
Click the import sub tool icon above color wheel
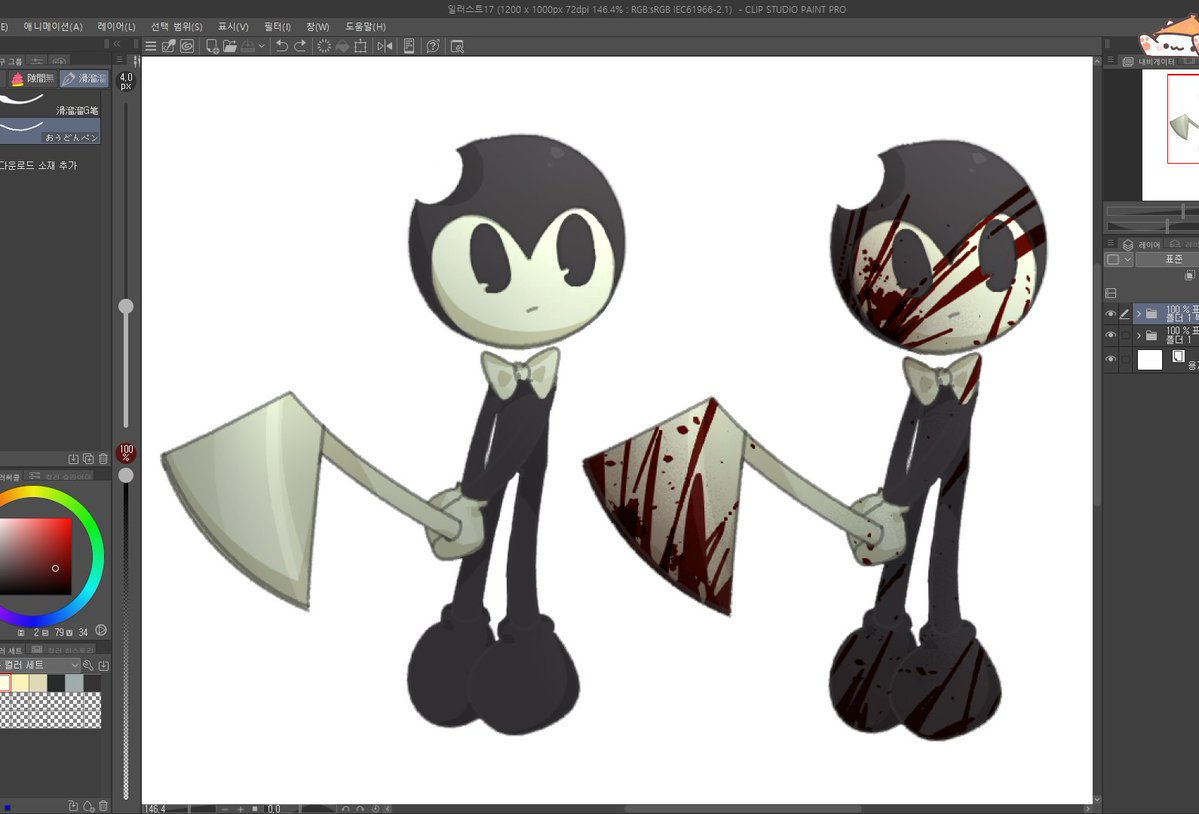(73, 459)
